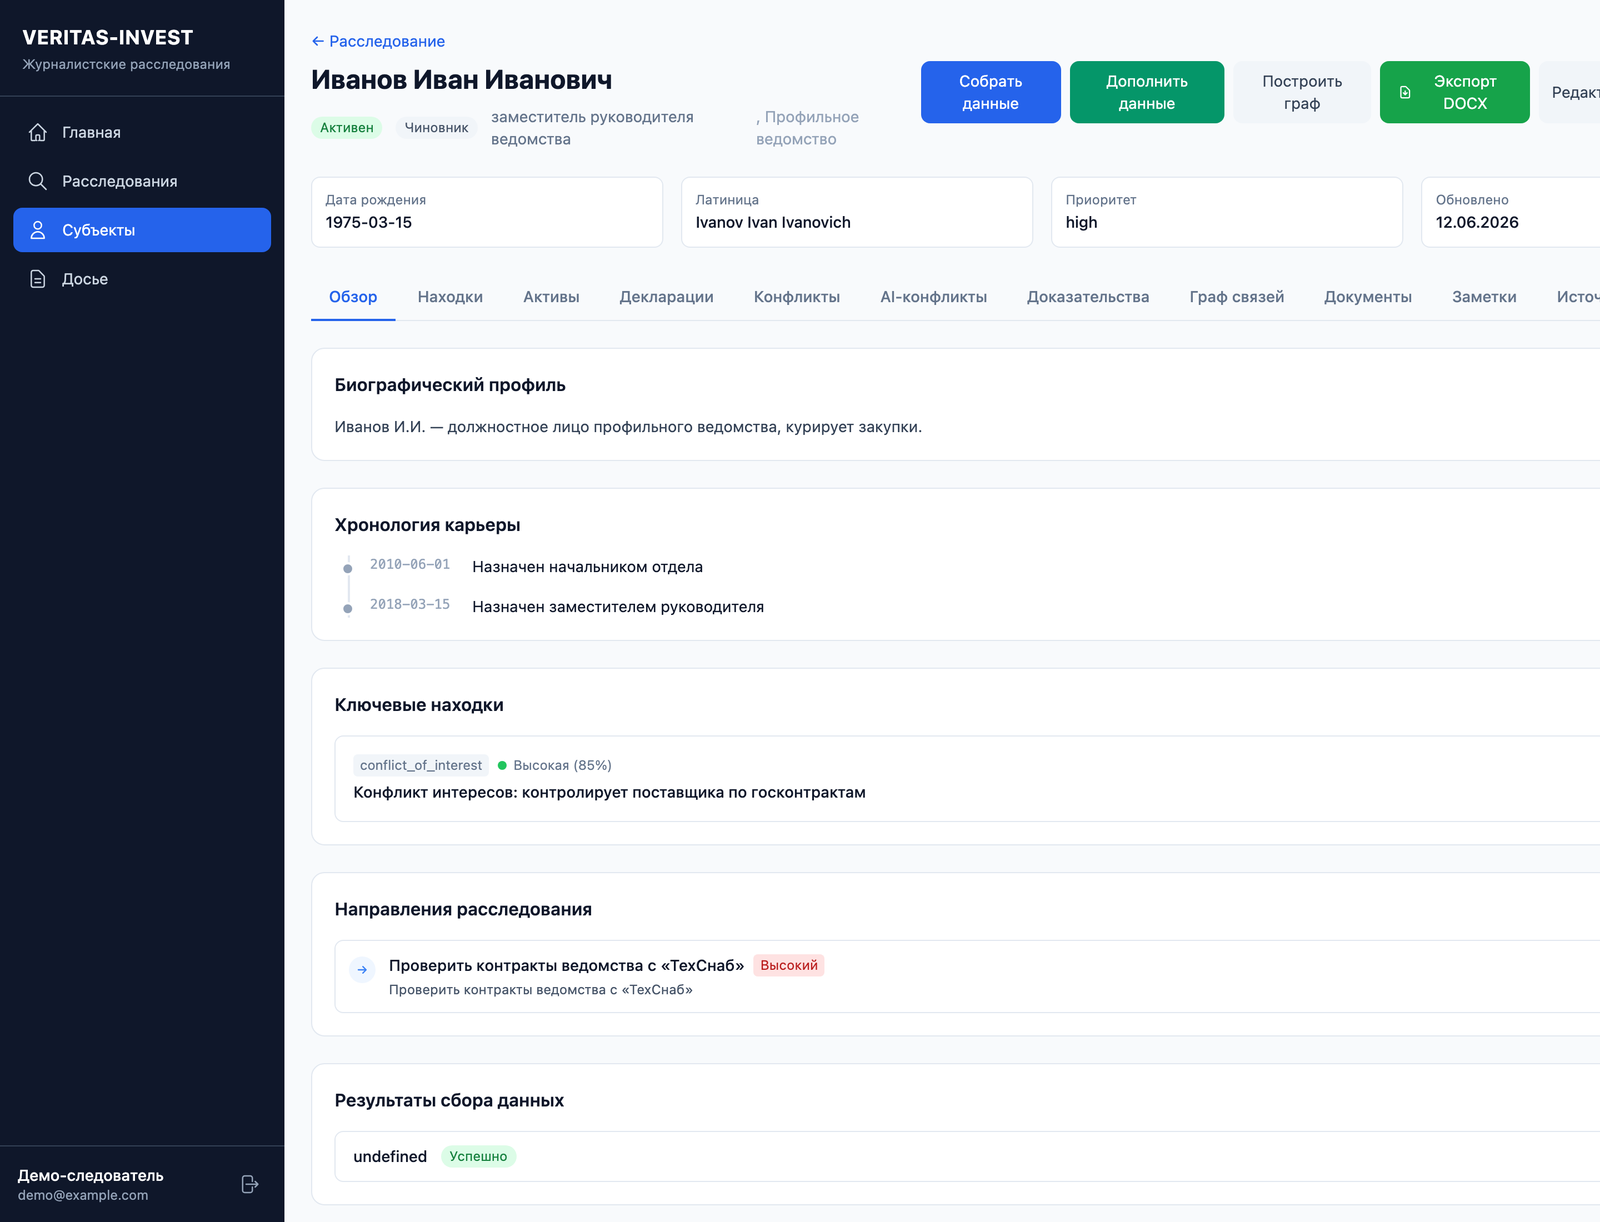Viewport: 1600px width, 1222px height.
Task: Click the Биографический профиль heading
Action: pyautogui.click(x=450, y=385)
